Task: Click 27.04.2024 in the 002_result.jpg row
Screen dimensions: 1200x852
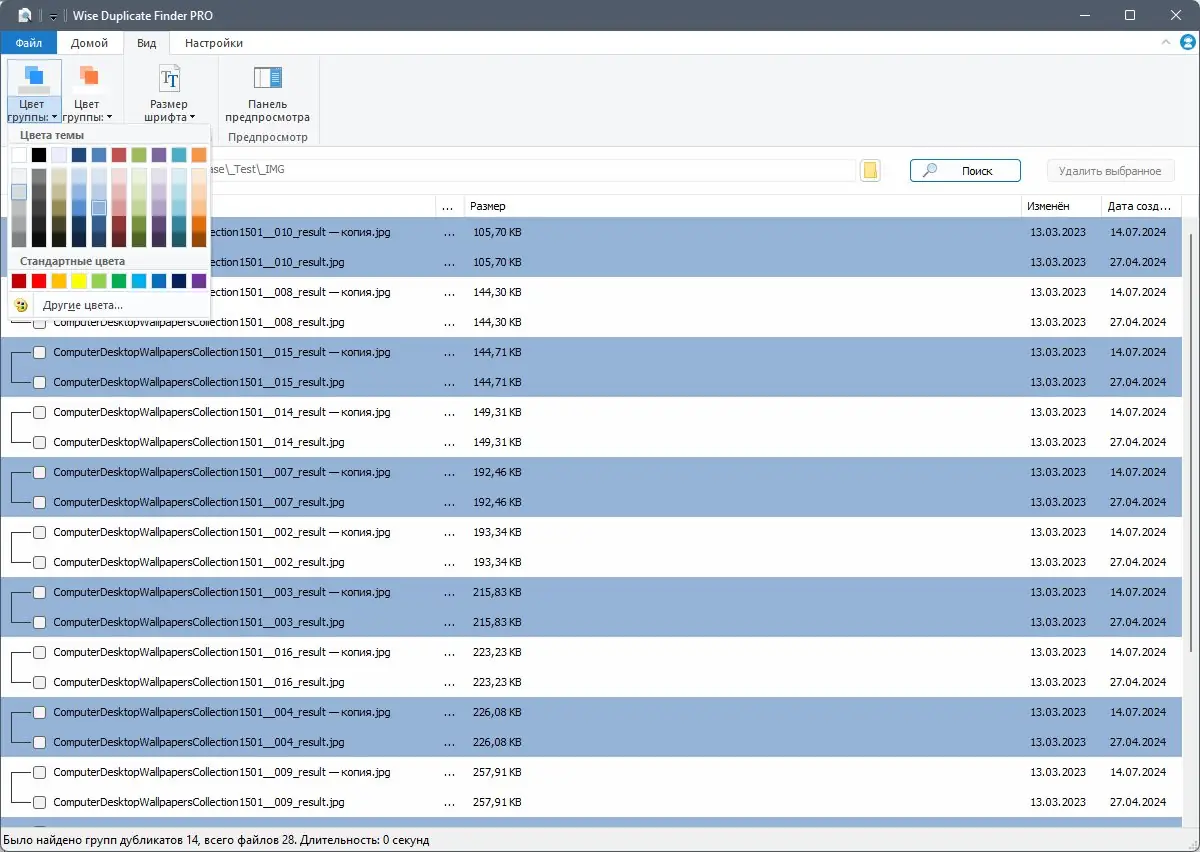Action: pos(1138,562)
